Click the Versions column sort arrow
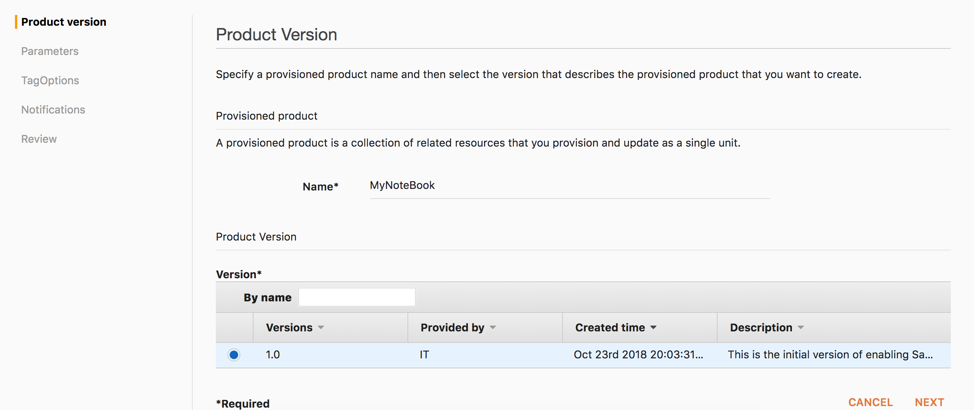This screenshot has height=410, width=974. coord(321,328)
